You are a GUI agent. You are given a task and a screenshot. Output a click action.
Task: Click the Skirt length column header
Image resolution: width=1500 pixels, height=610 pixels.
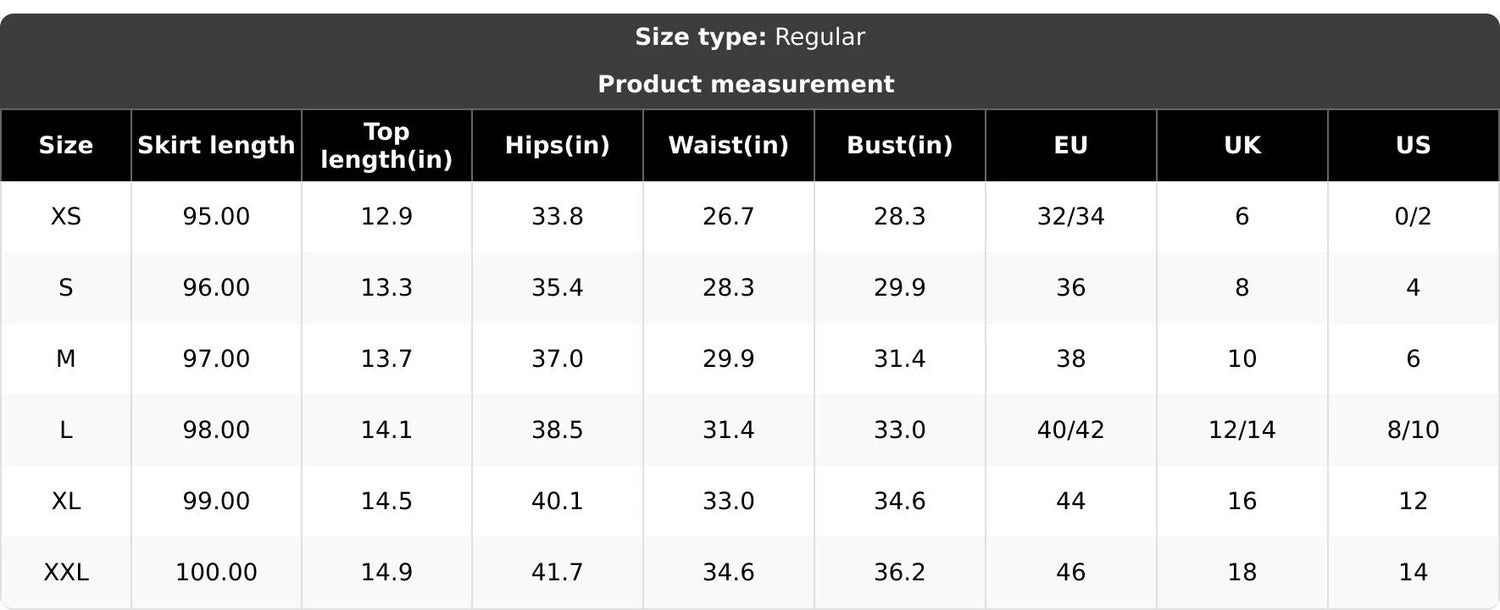click(x=216, y=145)
